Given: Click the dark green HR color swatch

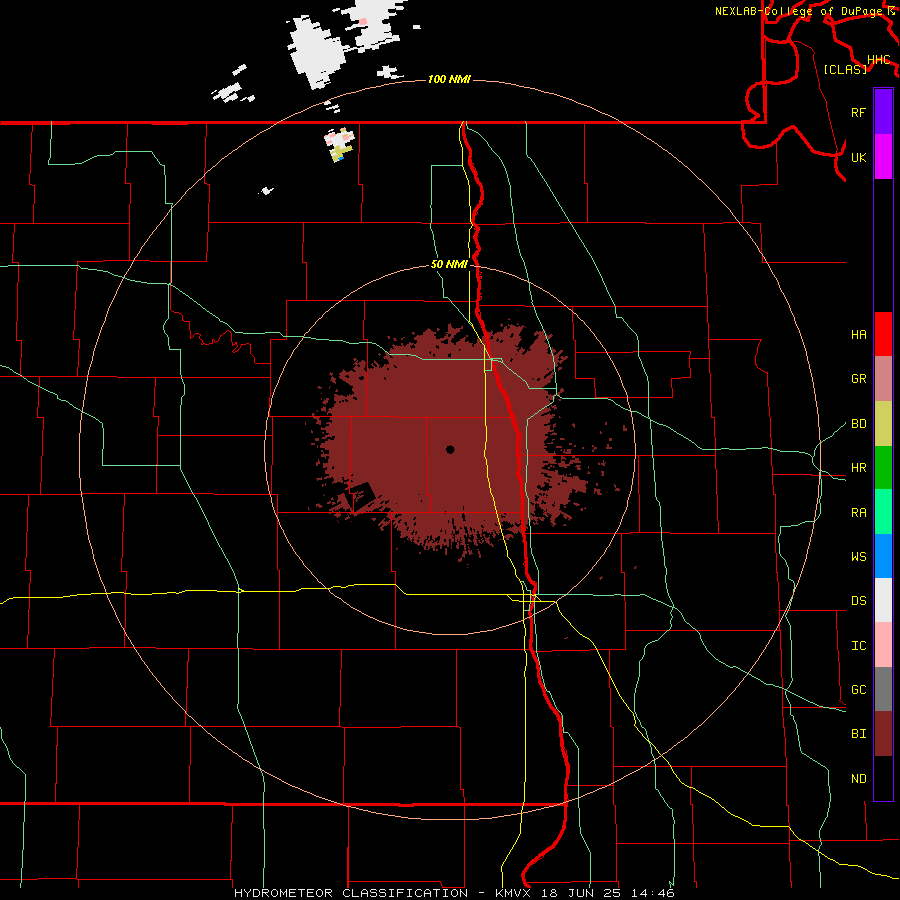Looking at the screenshot, I should [x=883, y=467].
